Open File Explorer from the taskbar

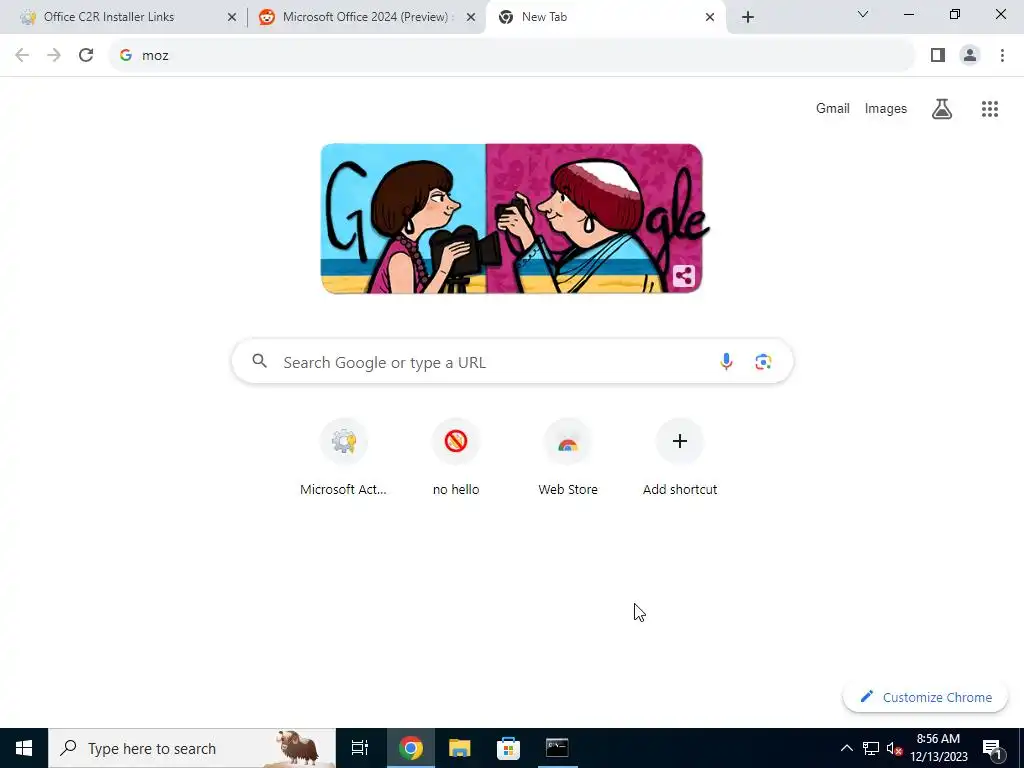tap(460, 748)
